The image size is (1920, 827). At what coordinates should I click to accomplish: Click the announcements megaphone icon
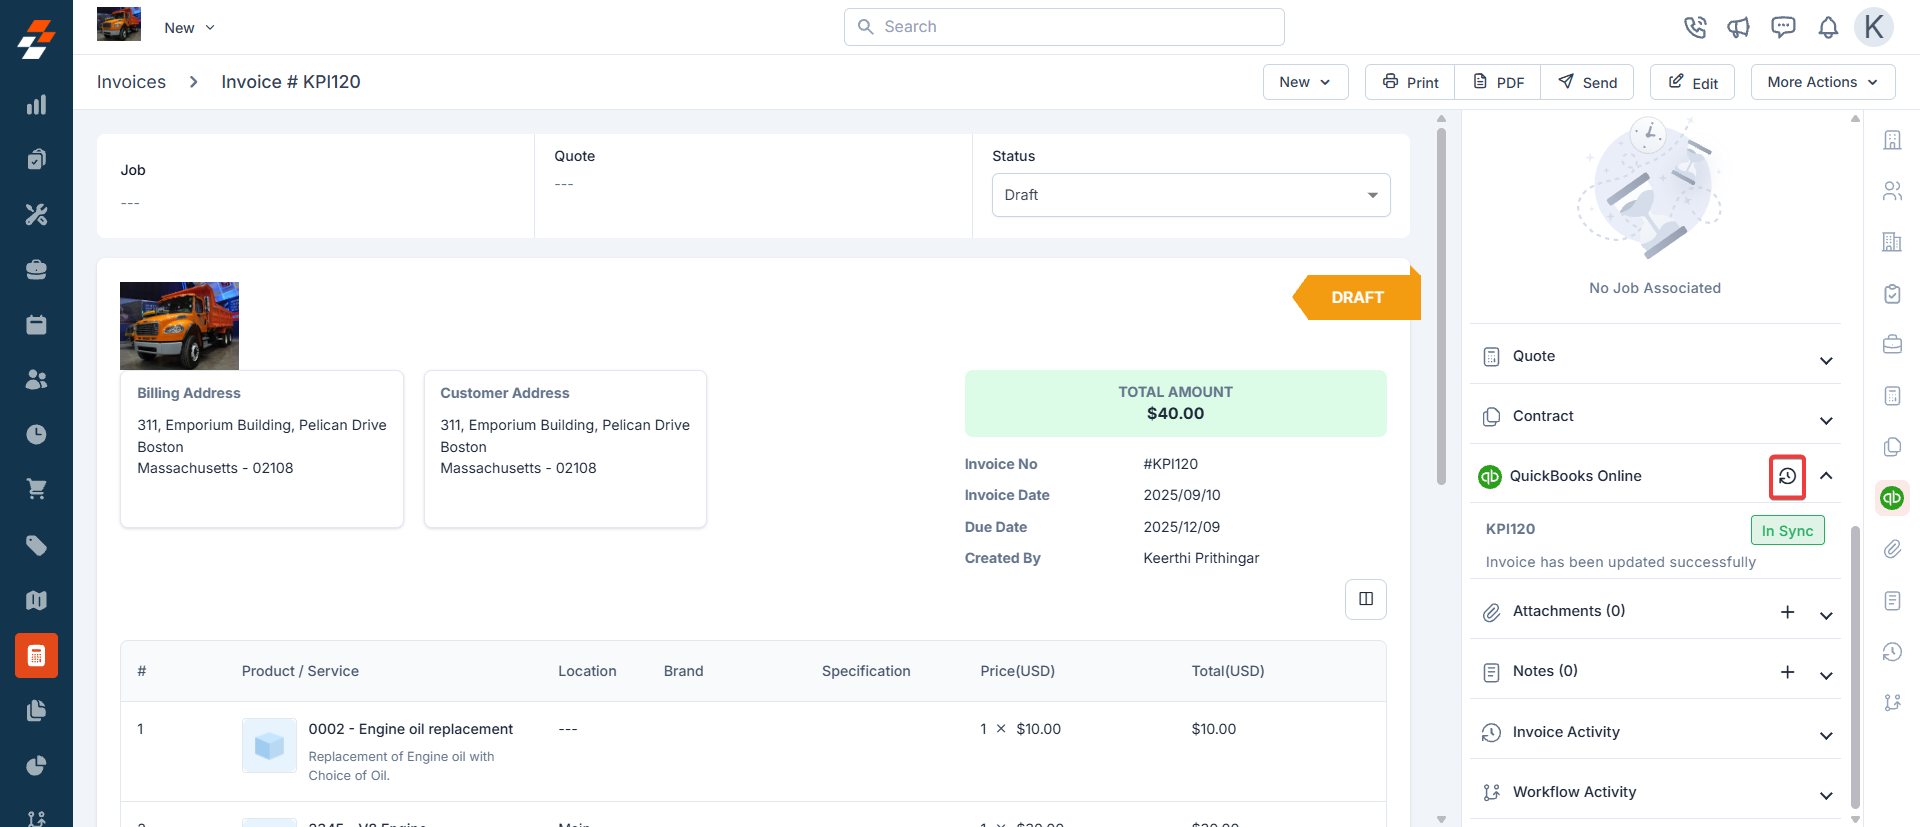pos(1739,28)
